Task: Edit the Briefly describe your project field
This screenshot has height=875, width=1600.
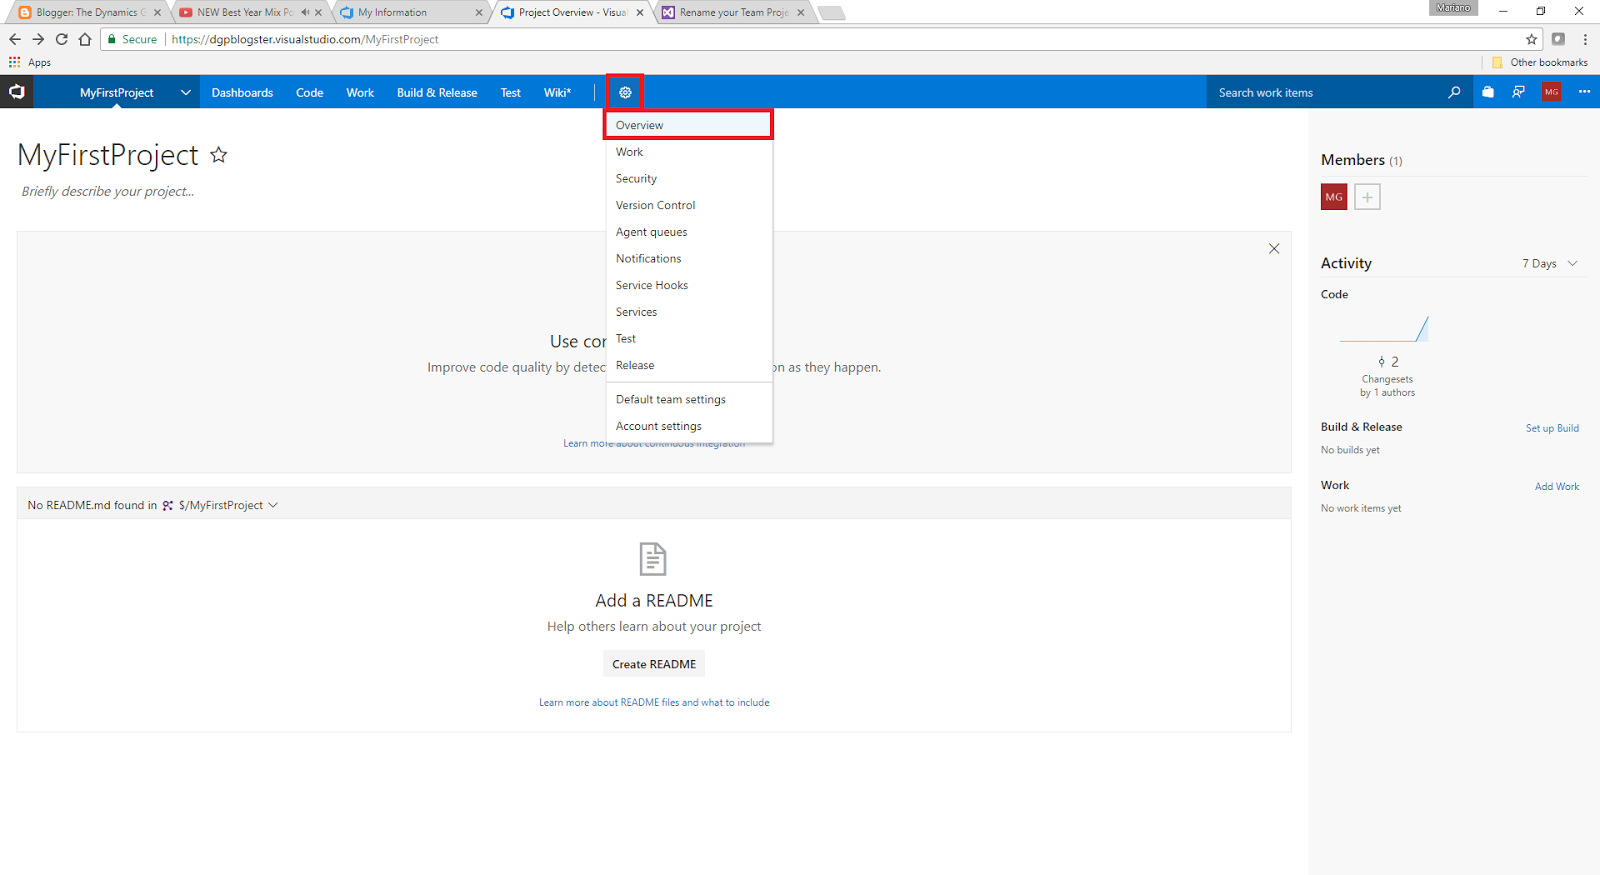Action: (x=108, y=191)
